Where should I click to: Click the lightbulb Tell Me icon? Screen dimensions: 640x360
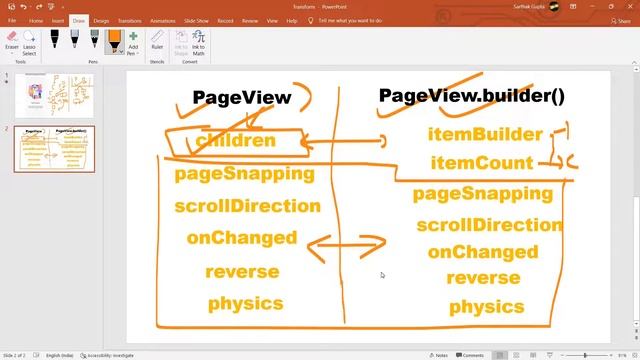[x=310, y=20]
